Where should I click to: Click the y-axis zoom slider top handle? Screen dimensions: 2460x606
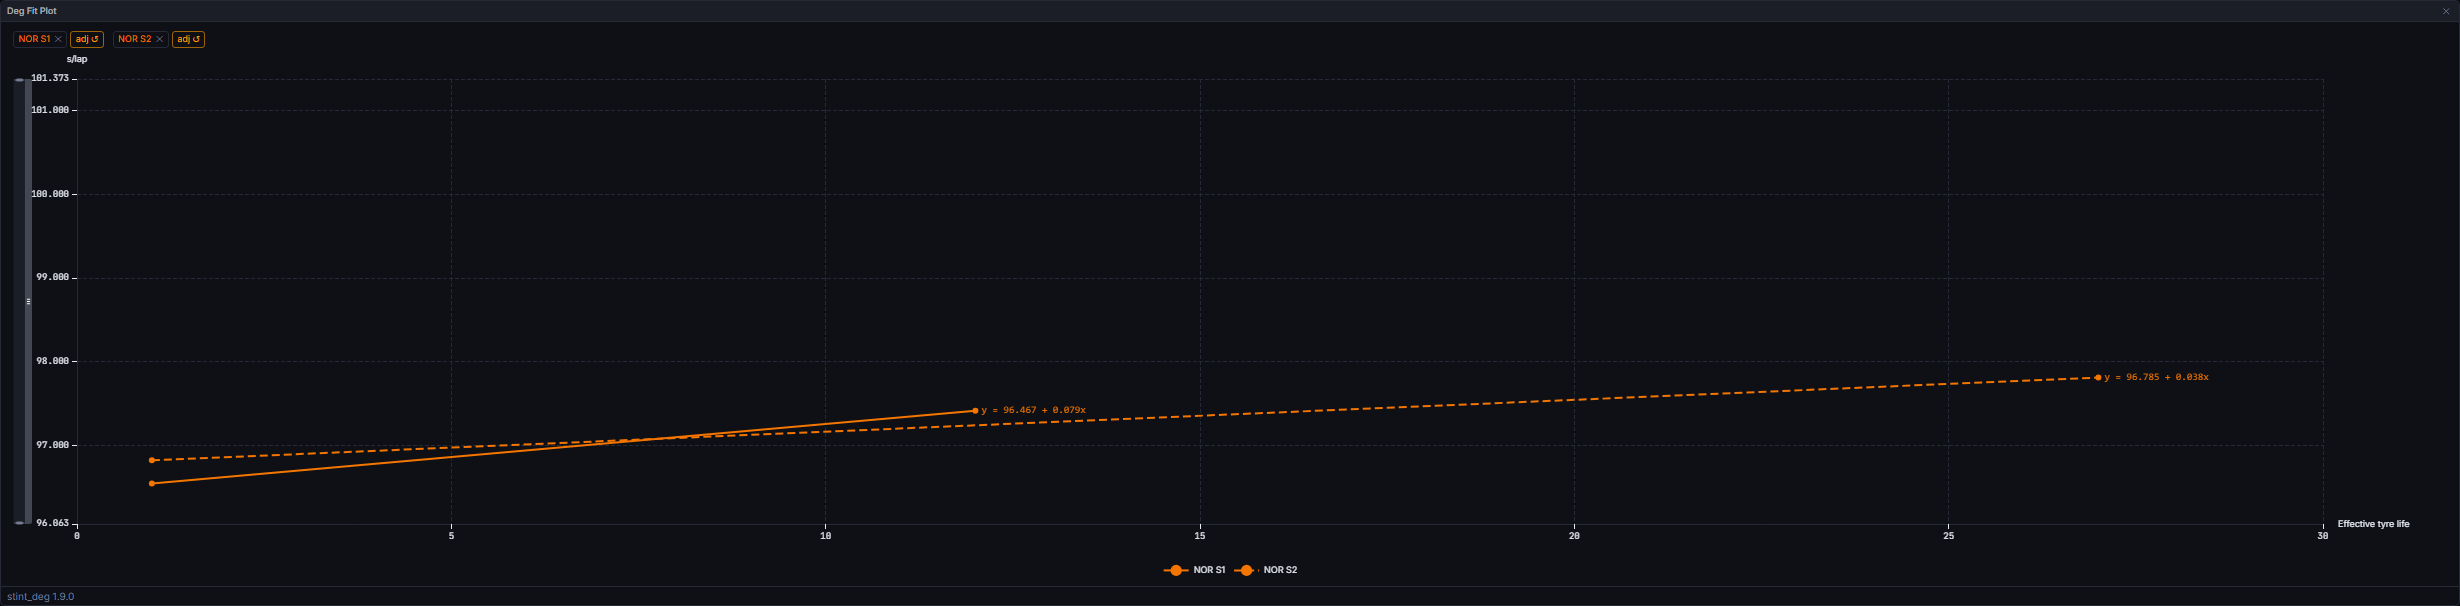click(x=20, y=80)
